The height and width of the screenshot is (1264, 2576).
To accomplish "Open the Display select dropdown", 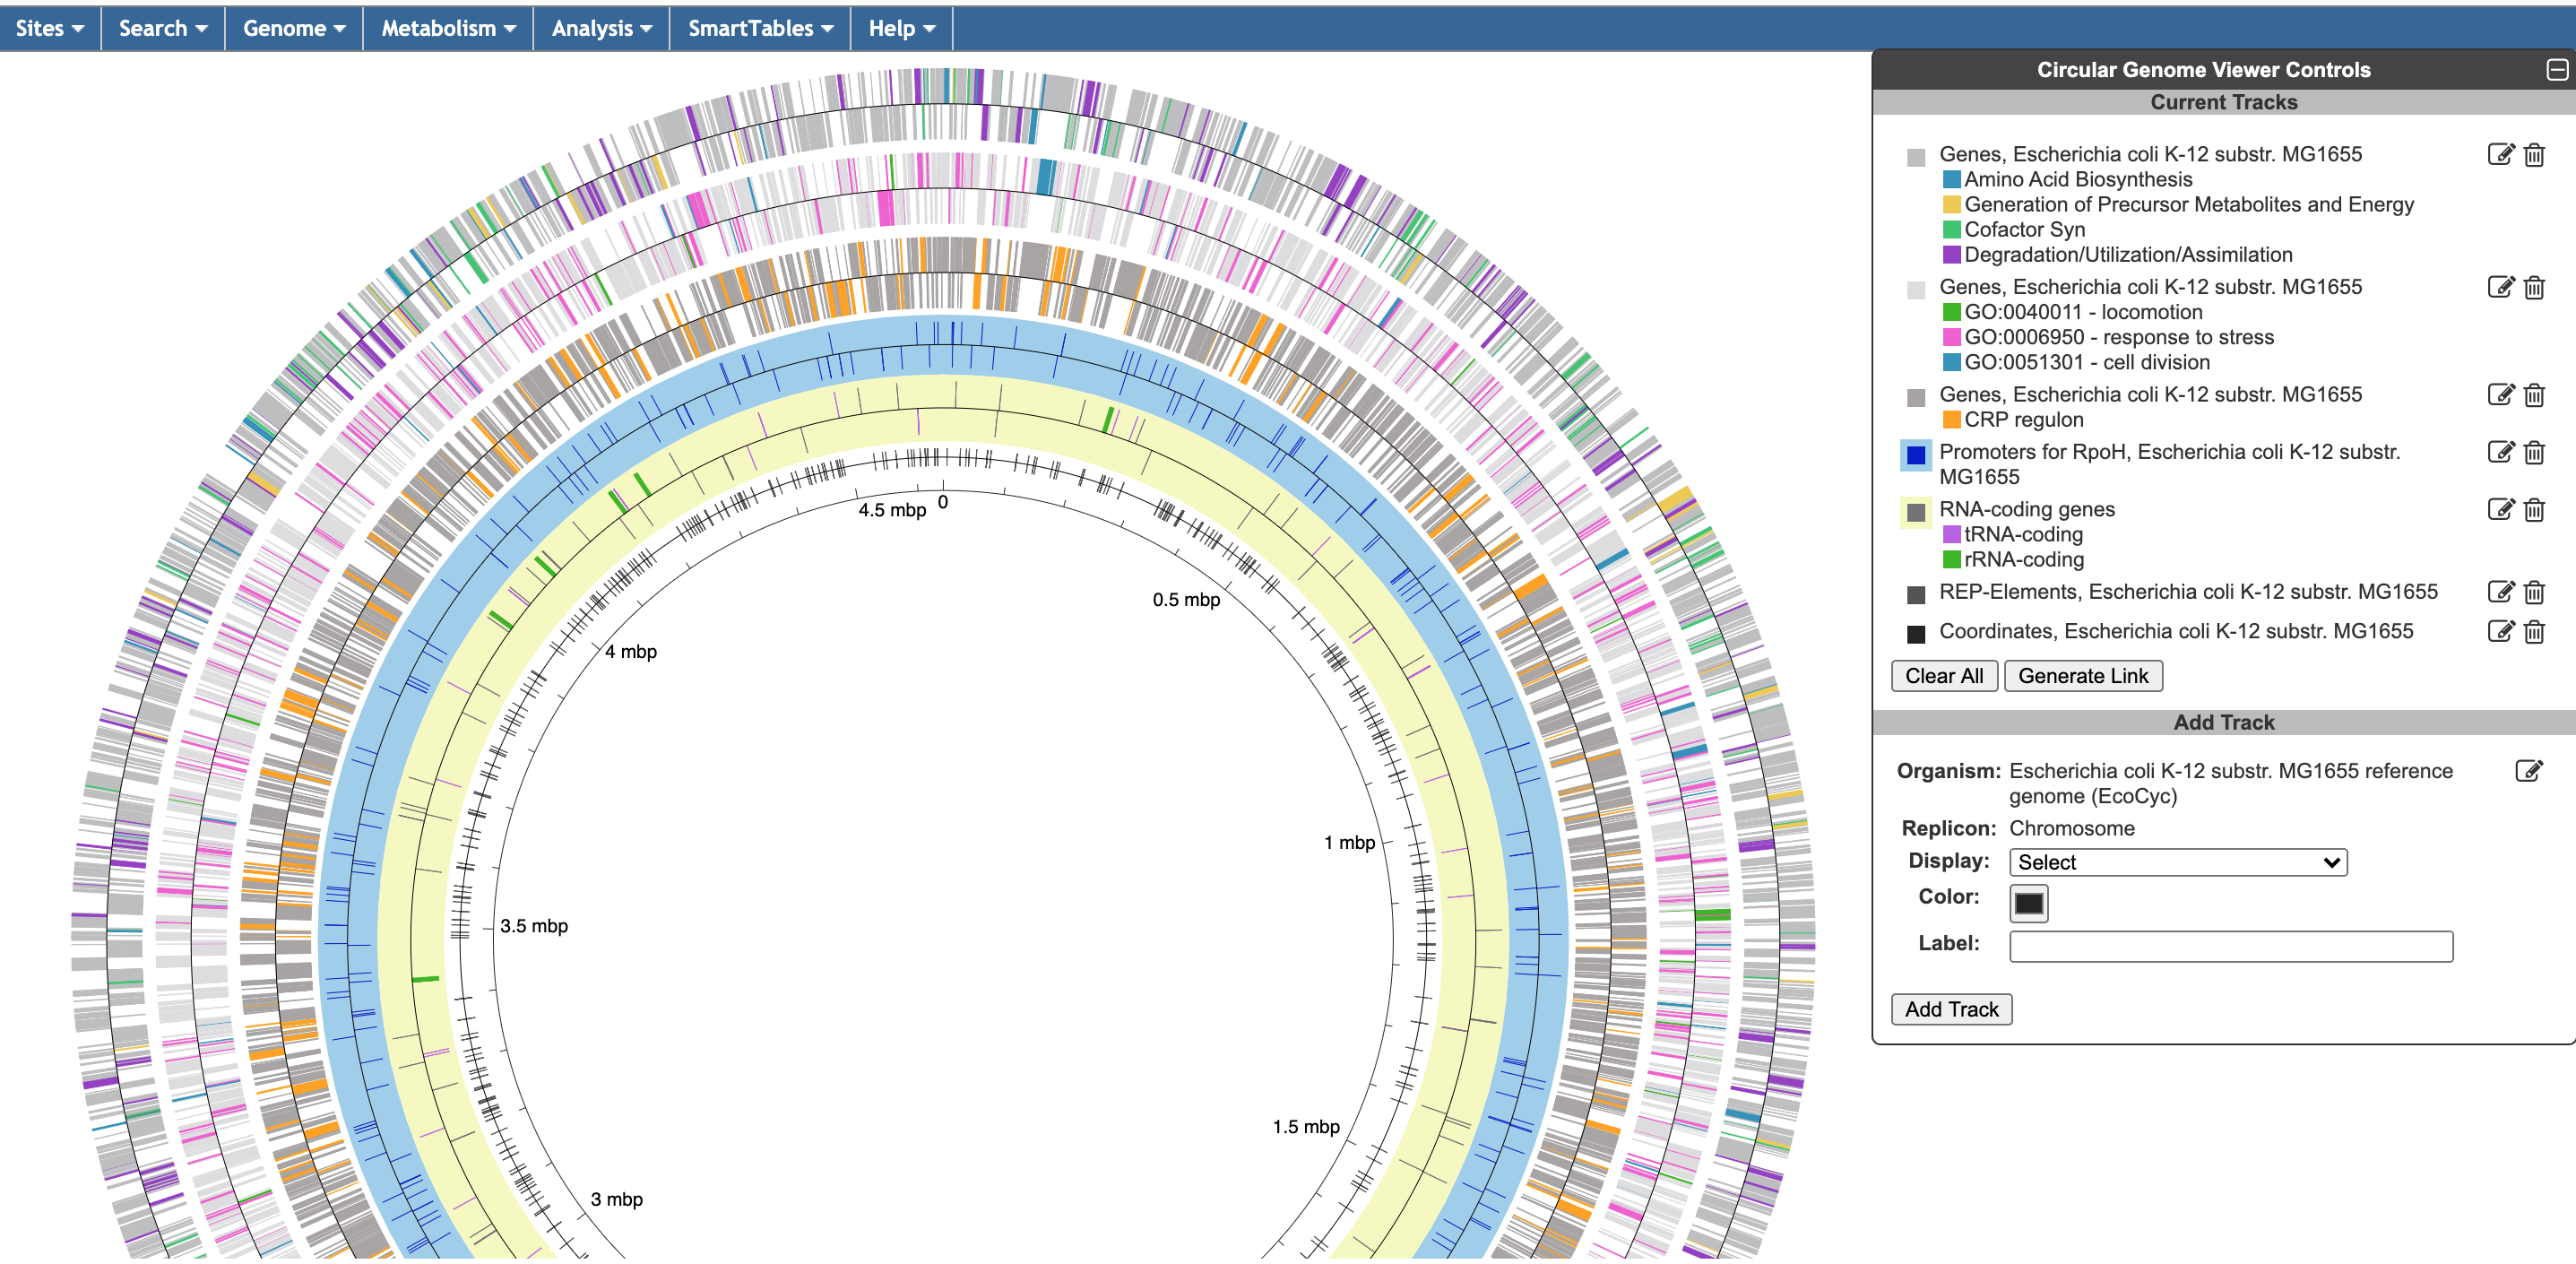I will (x=2177, y=862).
